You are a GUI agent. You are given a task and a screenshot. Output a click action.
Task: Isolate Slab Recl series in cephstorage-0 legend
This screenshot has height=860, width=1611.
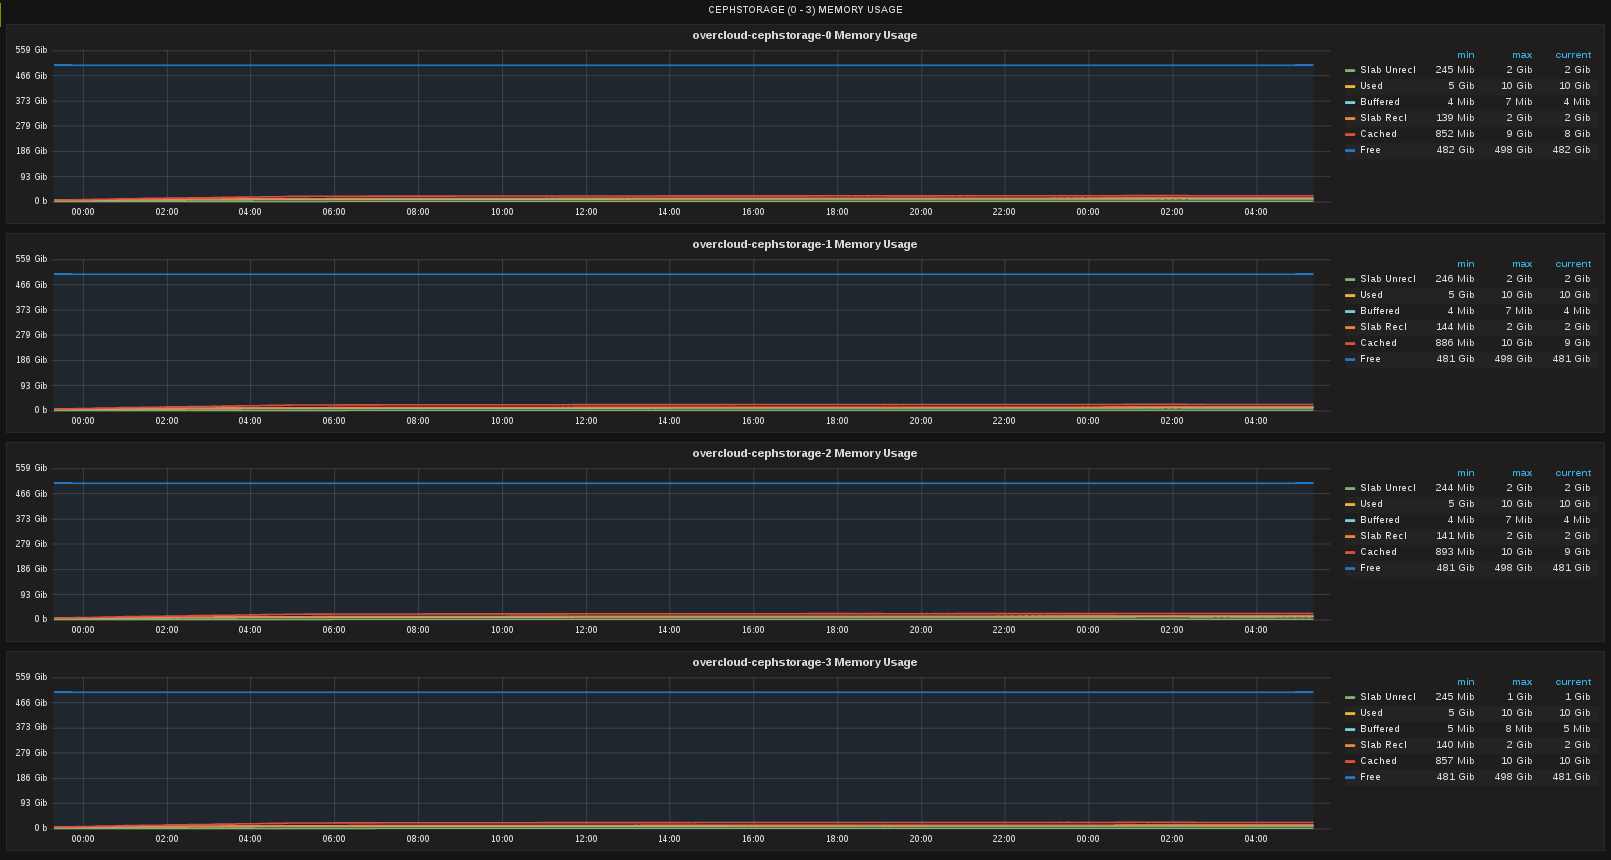(1383, 118)
